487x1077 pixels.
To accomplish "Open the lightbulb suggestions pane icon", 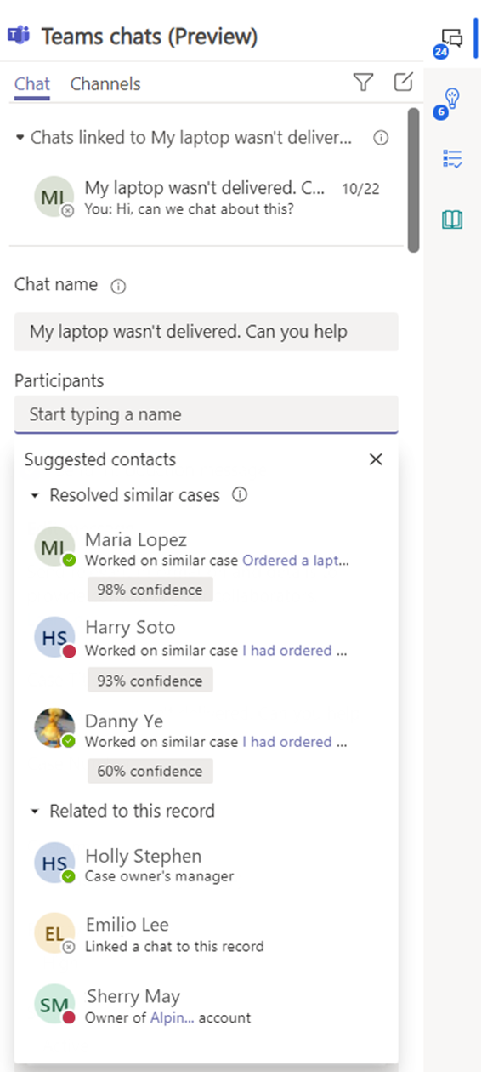I will (452, 100).
